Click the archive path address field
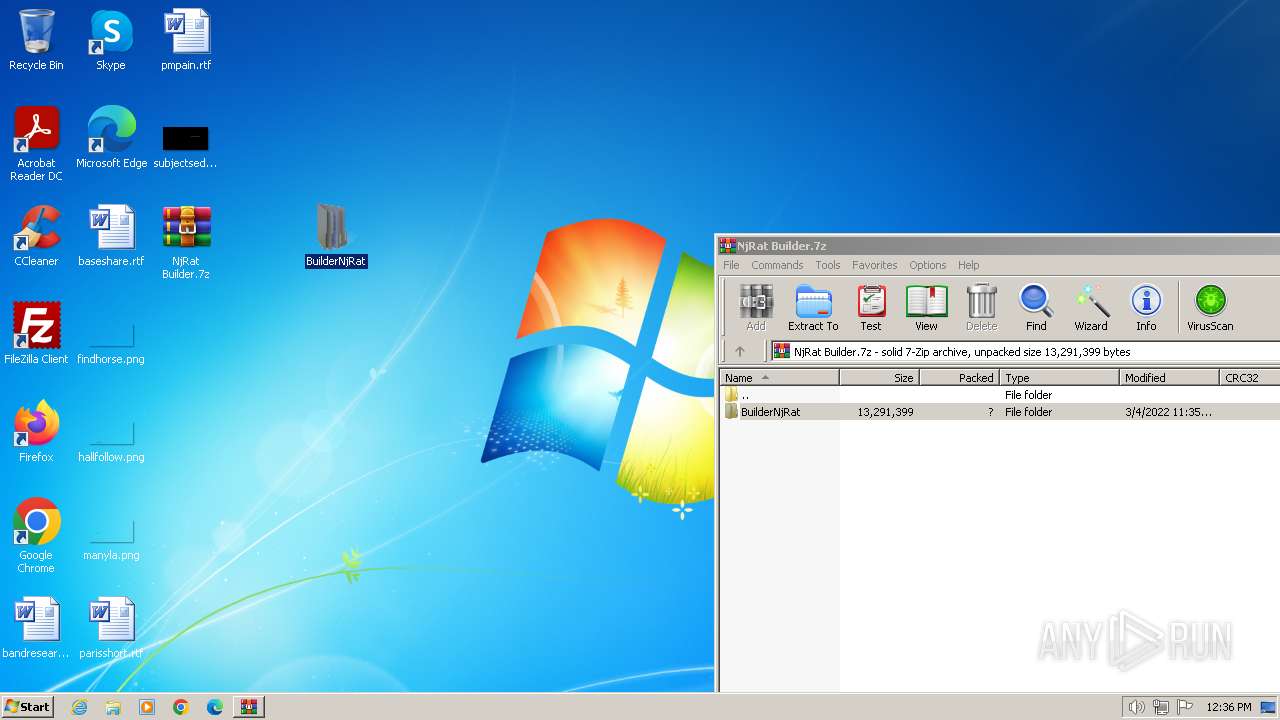The height and width of the screenshot is (720, 1280). (x=1025, y=351)
